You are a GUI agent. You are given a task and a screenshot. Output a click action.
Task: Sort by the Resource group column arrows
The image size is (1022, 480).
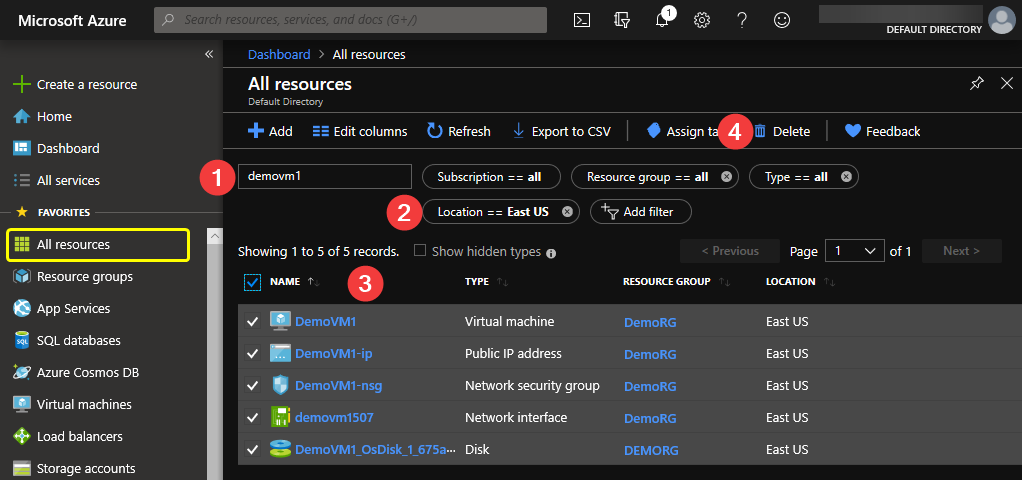(x=724, y=282)
